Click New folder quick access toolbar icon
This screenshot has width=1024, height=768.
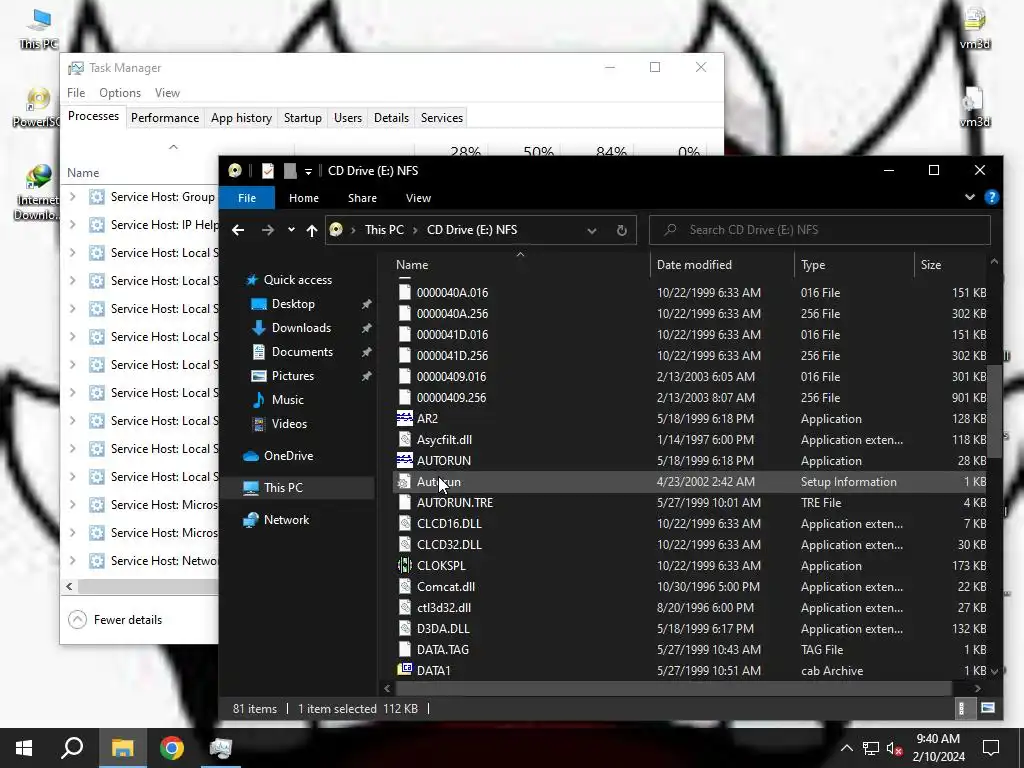290,170
